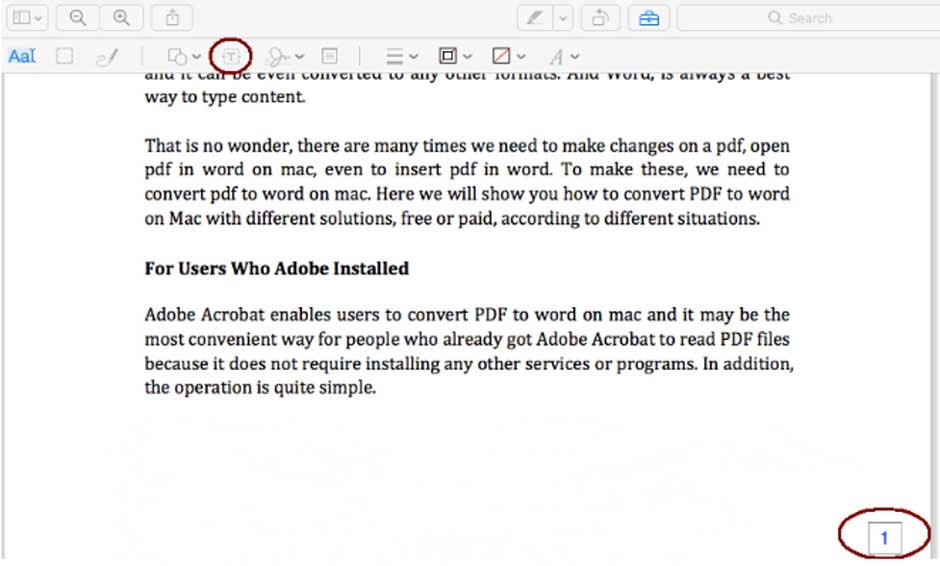The width and height of the screenshot is (940, 566).
Task: Click the zoom in magnifier button
Action: 122,17
